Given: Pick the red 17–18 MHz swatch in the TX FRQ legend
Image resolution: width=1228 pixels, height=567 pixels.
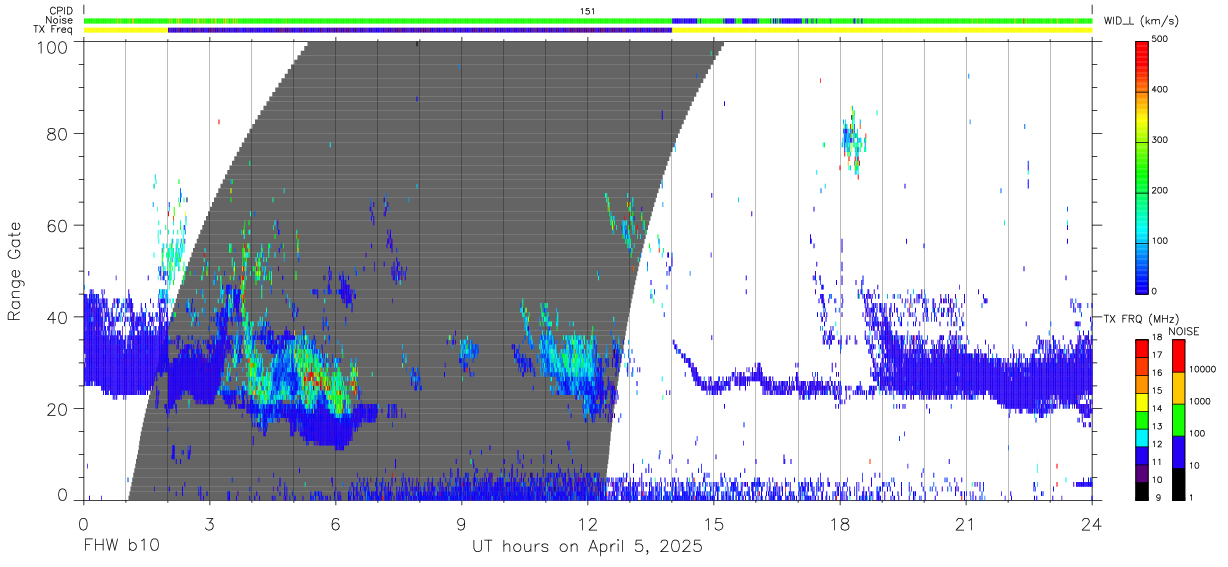Looking at the screenshot, I should click(1142, 347).
